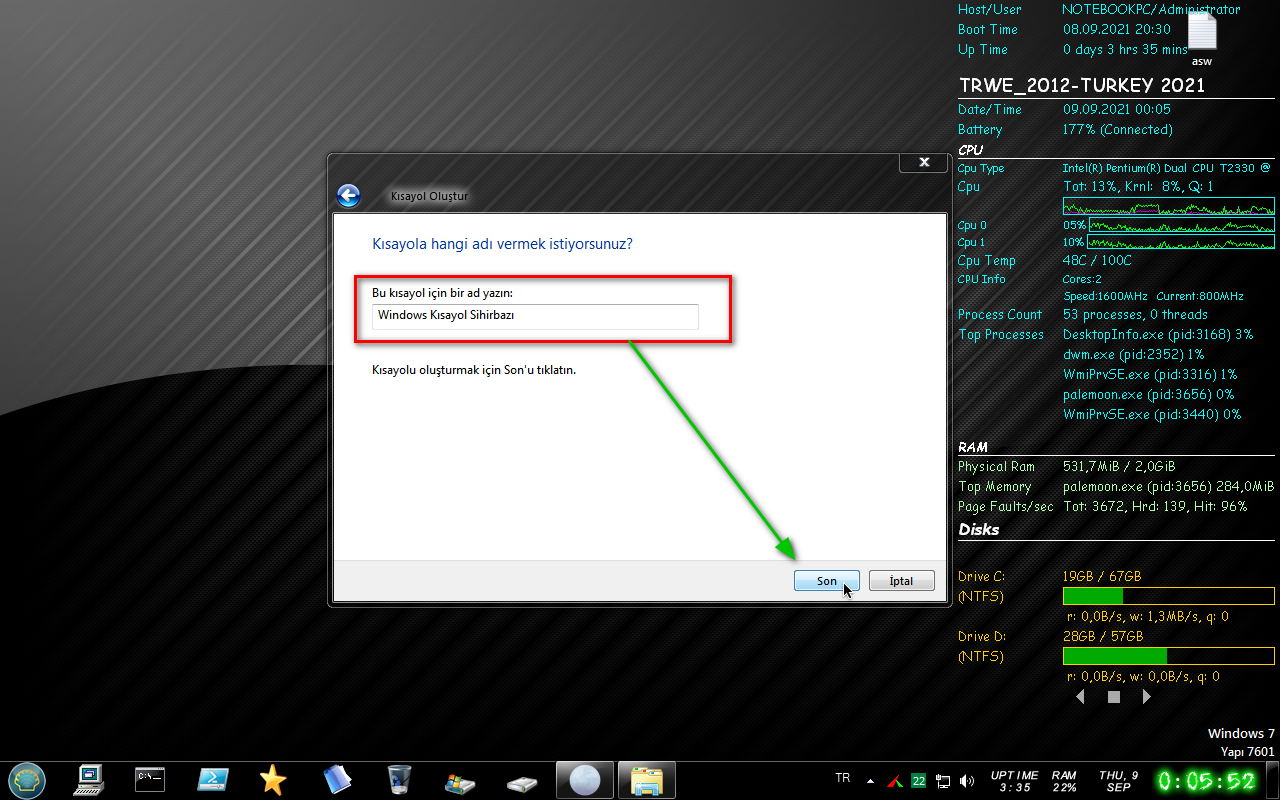Screen dimensions: 1280x800
Task: Click the green 22 tray icon
Action: coord(918,780)
